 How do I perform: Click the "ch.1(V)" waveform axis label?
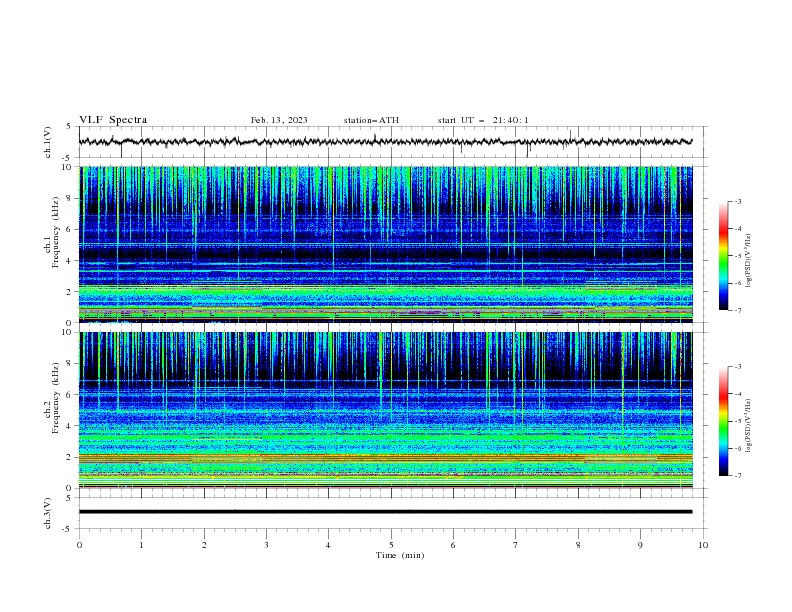tap(48, 142)
